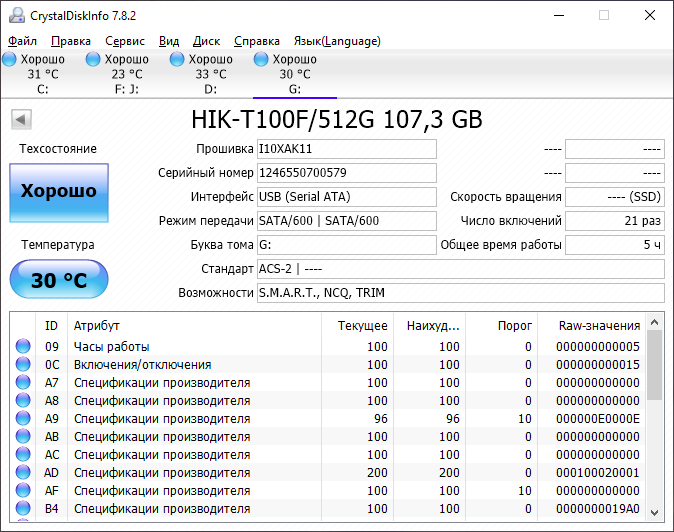
Task: Close the CrystalDiskInfo window
Action: point(650,15)
